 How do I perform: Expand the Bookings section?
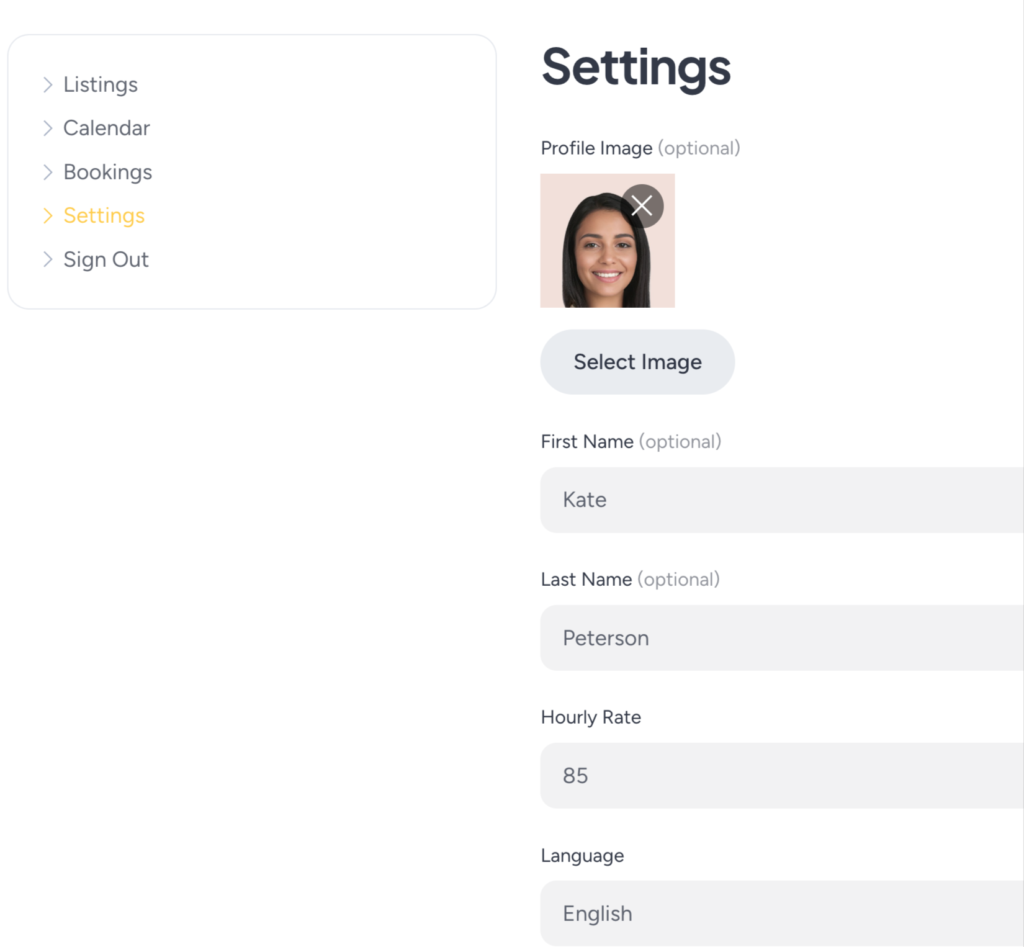(107, 172)
